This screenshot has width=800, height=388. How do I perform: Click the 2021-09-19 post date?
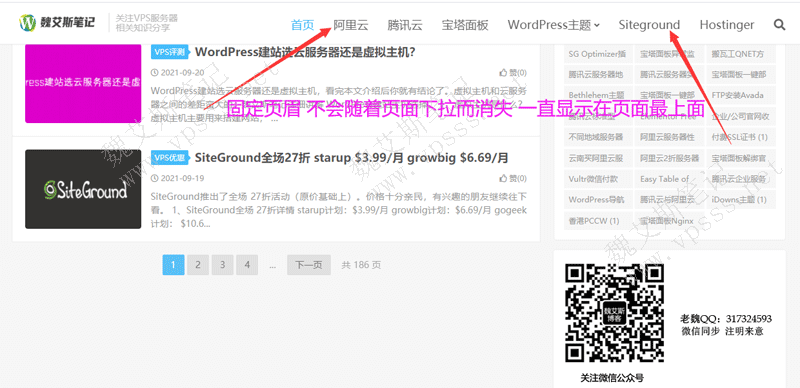(x=178, y=178)
